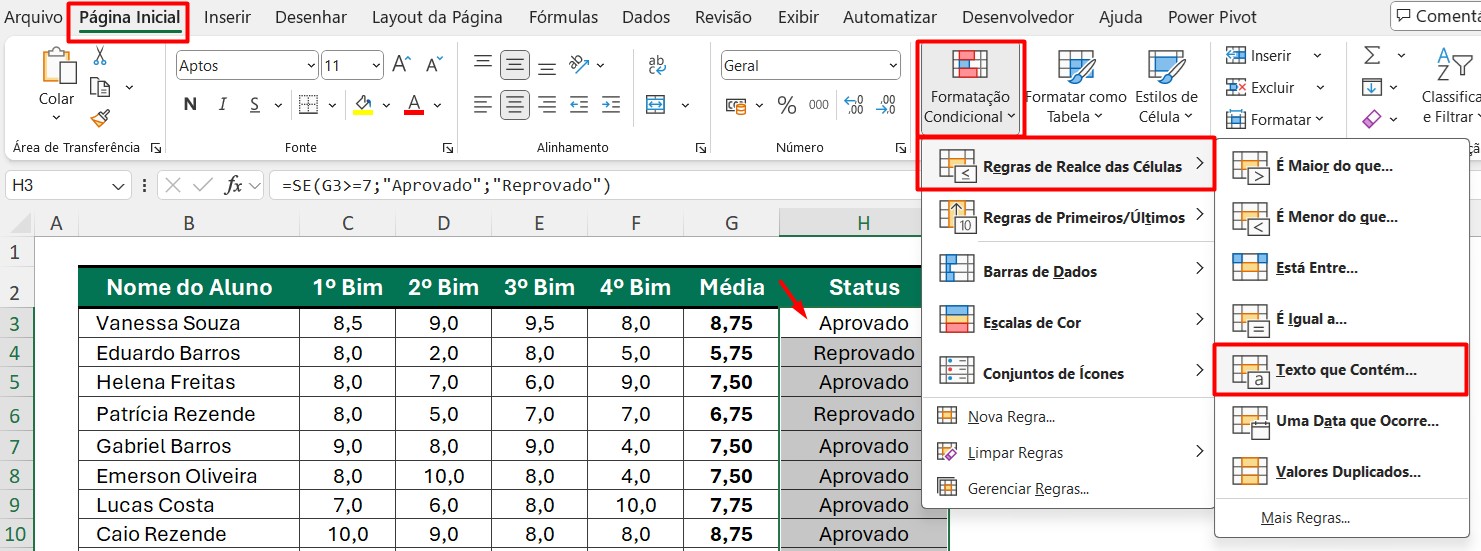Click Excluir cells button
The width and height of the screenshot is (1481, 551).
[1274, 87]
